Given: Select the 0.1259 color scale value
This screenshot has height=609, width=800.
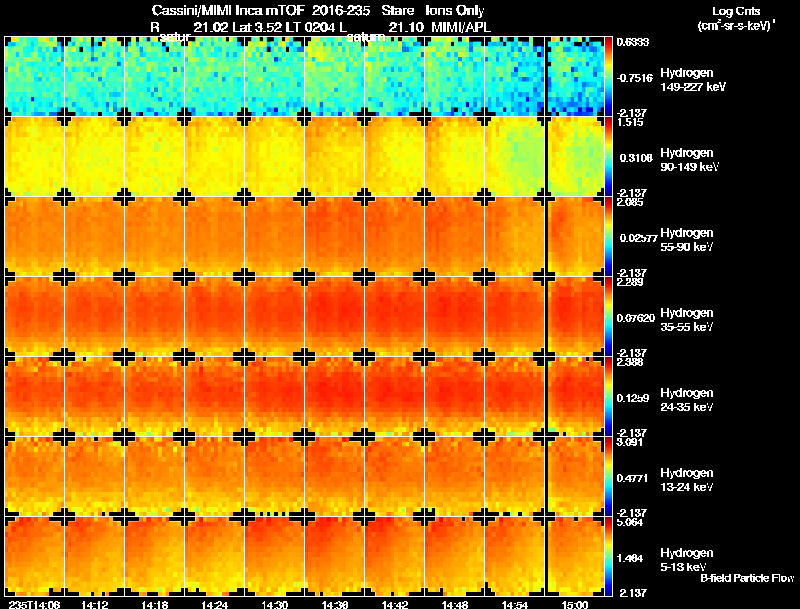Looking at the screenshot, I should click(x=633, y=398).
